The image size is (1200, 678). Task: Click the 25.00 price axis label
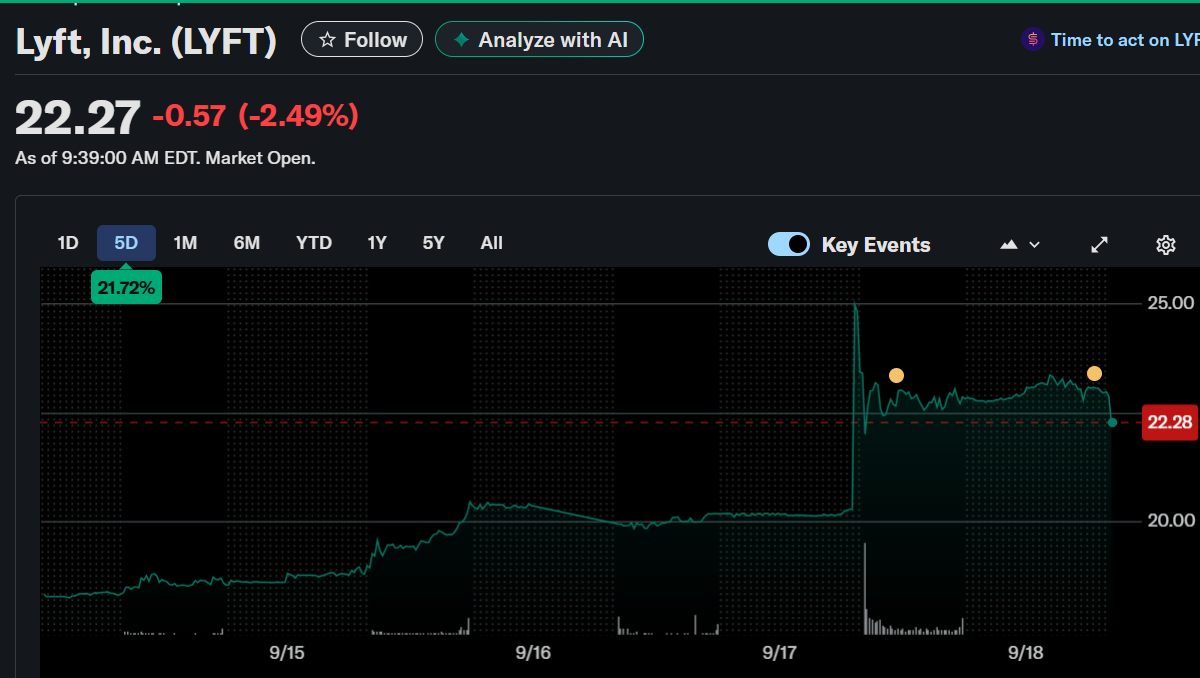pos(1170,303)
